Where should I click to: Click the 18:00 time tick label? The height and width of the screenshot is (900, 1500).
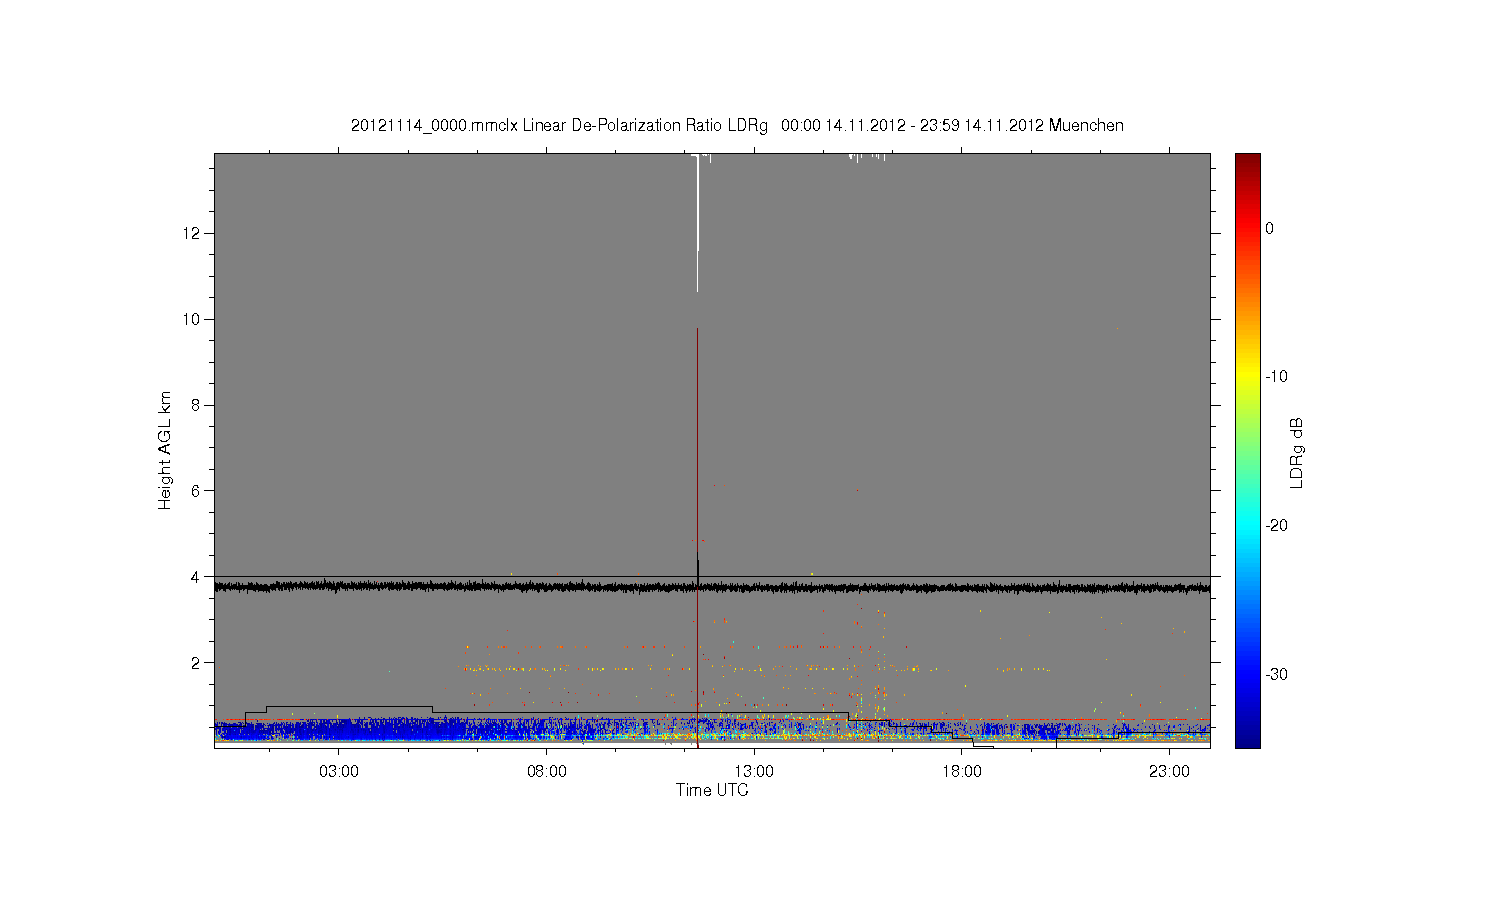pyautogui.click(x=962, y=772)
